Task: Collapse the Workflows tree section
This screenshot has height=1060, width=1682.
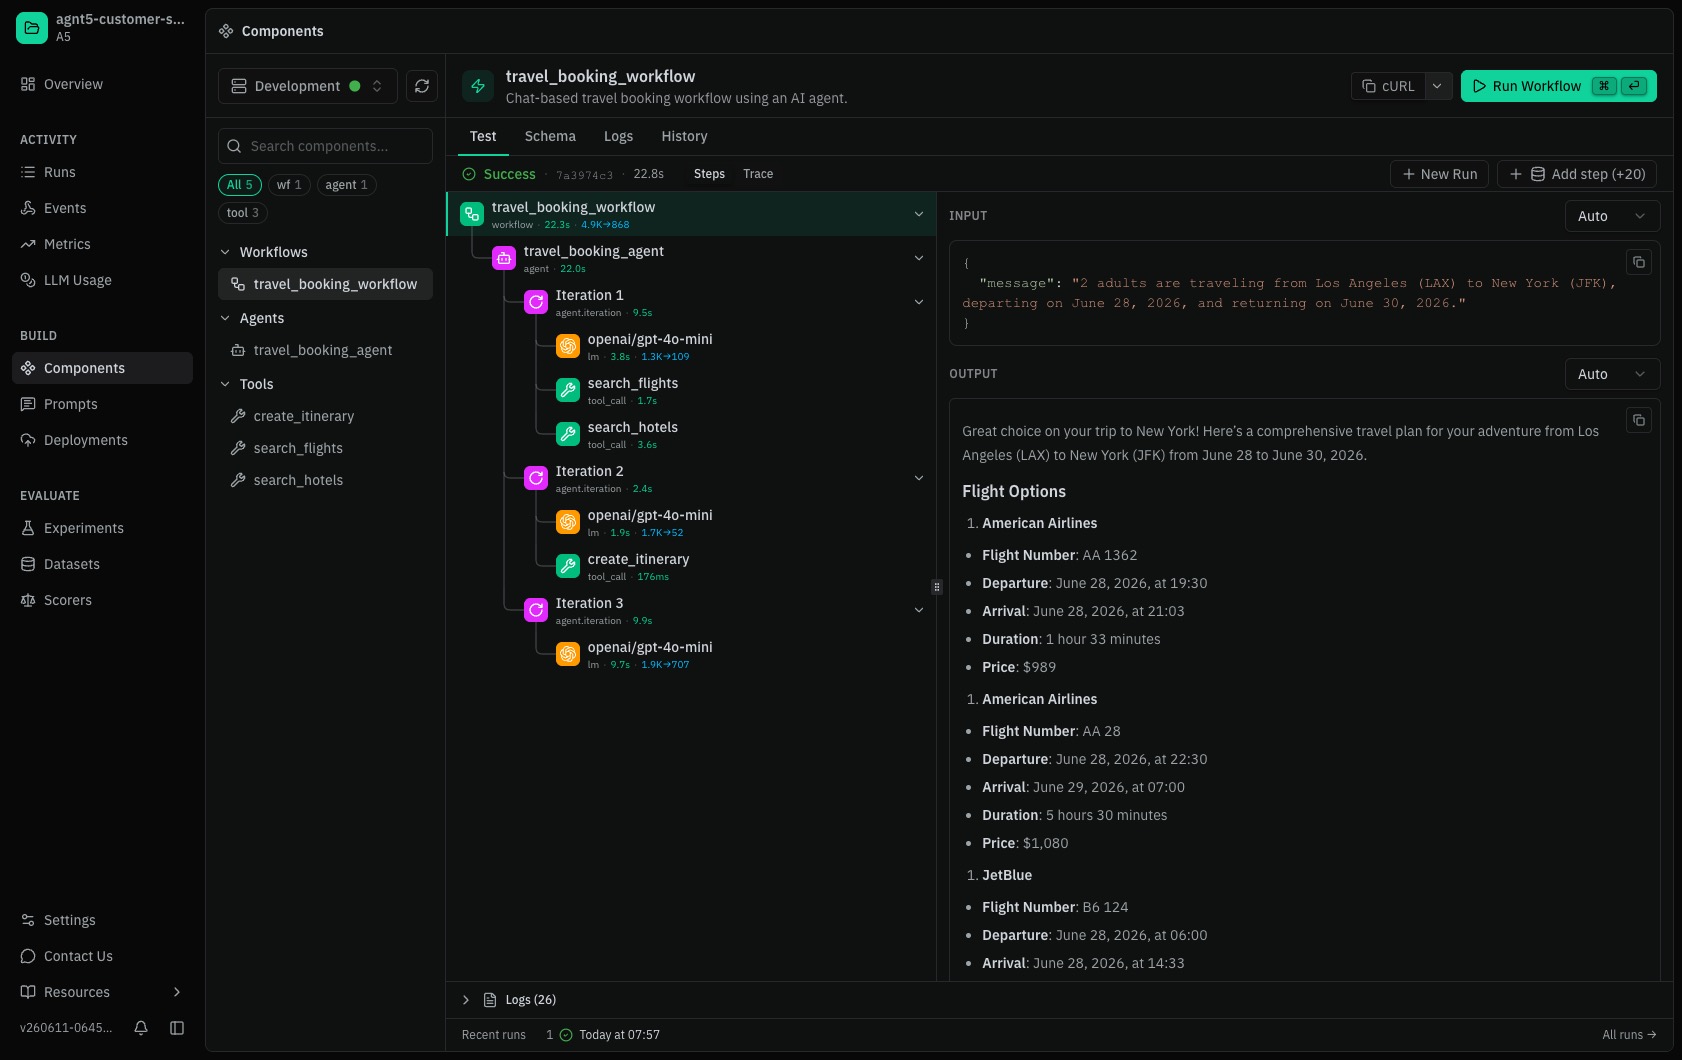Action: (x=225, y=252)
